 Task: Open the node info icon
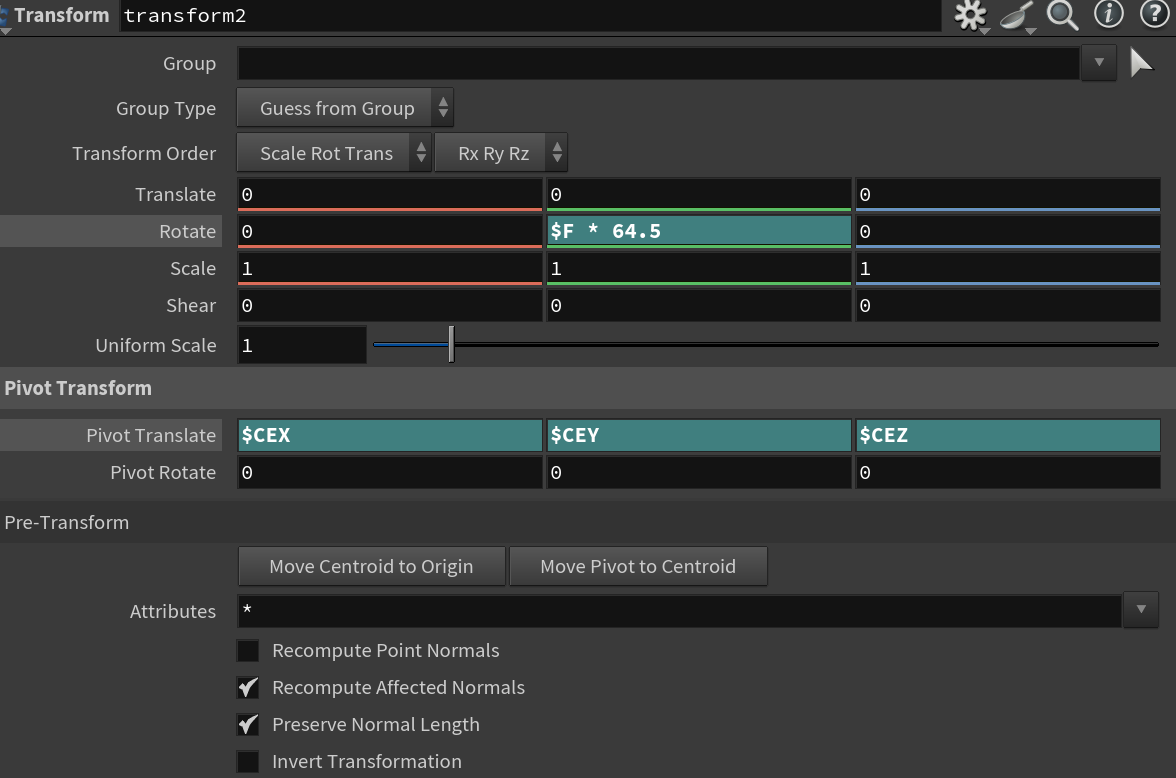click(x=1108, y=14)
